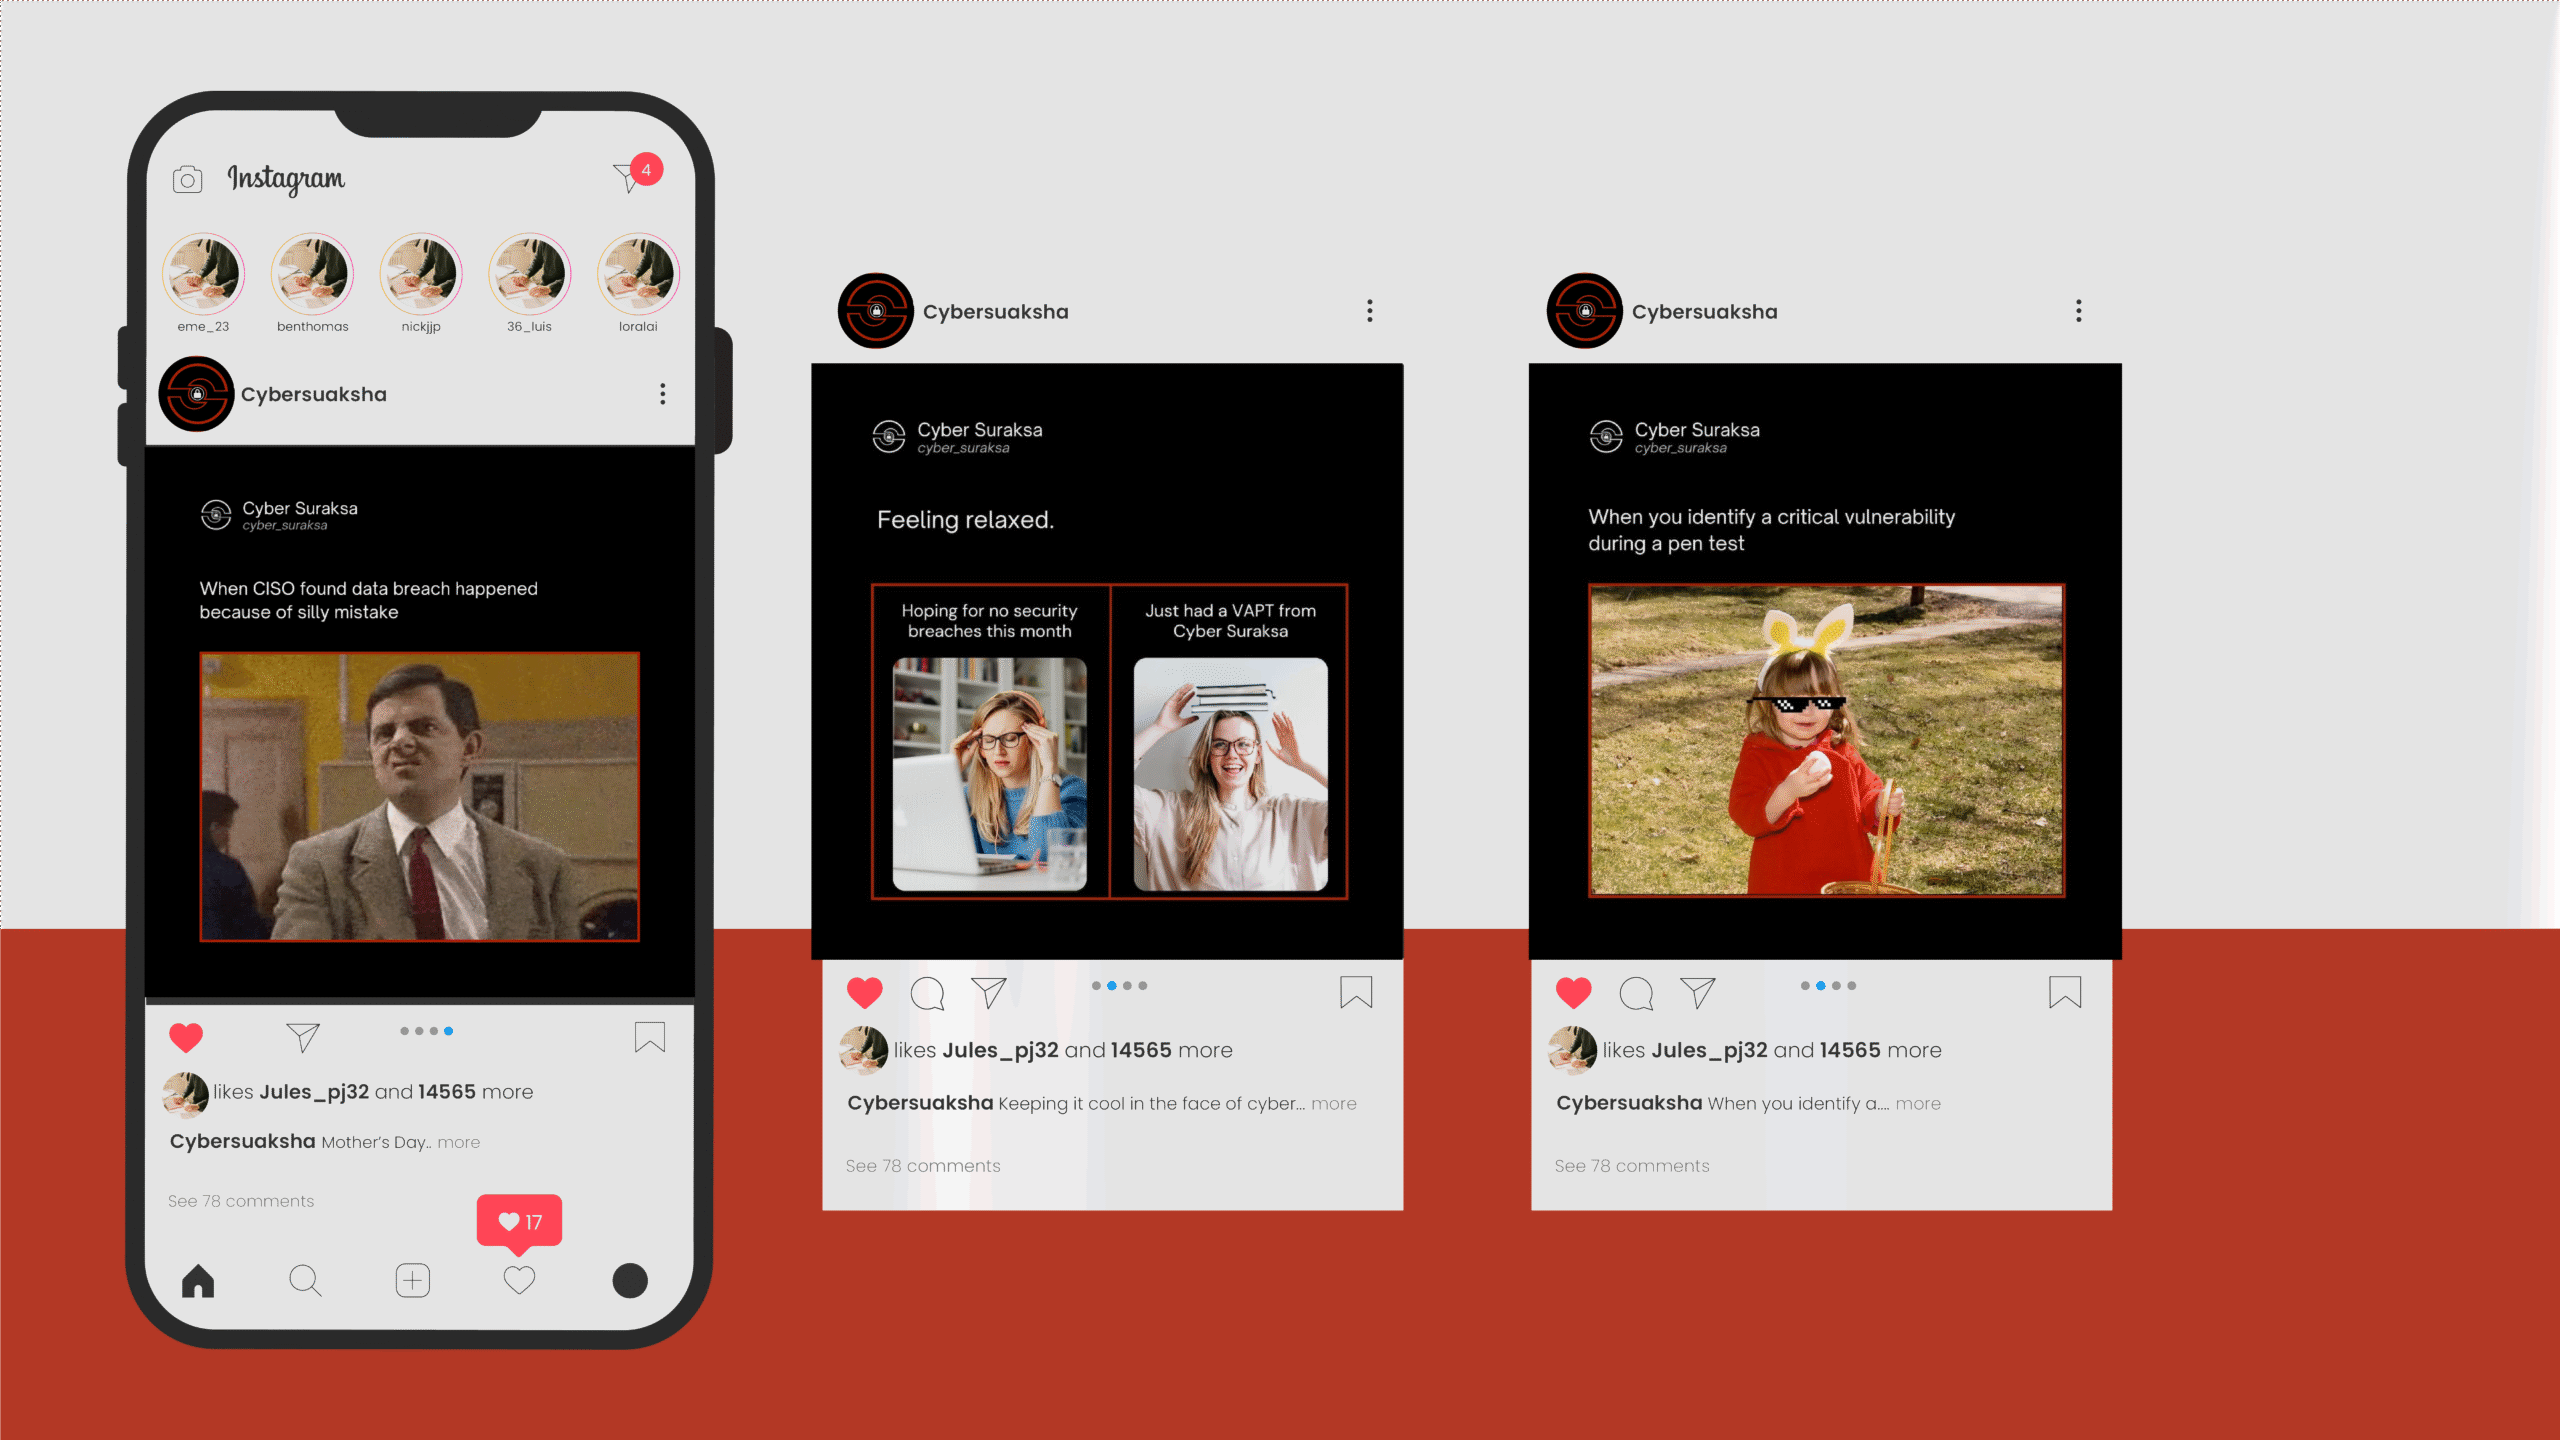The height and width of the screenshot is (1440, 2560).
Task: Unlike the phone's Mr Bean post
Action: 186,1037
